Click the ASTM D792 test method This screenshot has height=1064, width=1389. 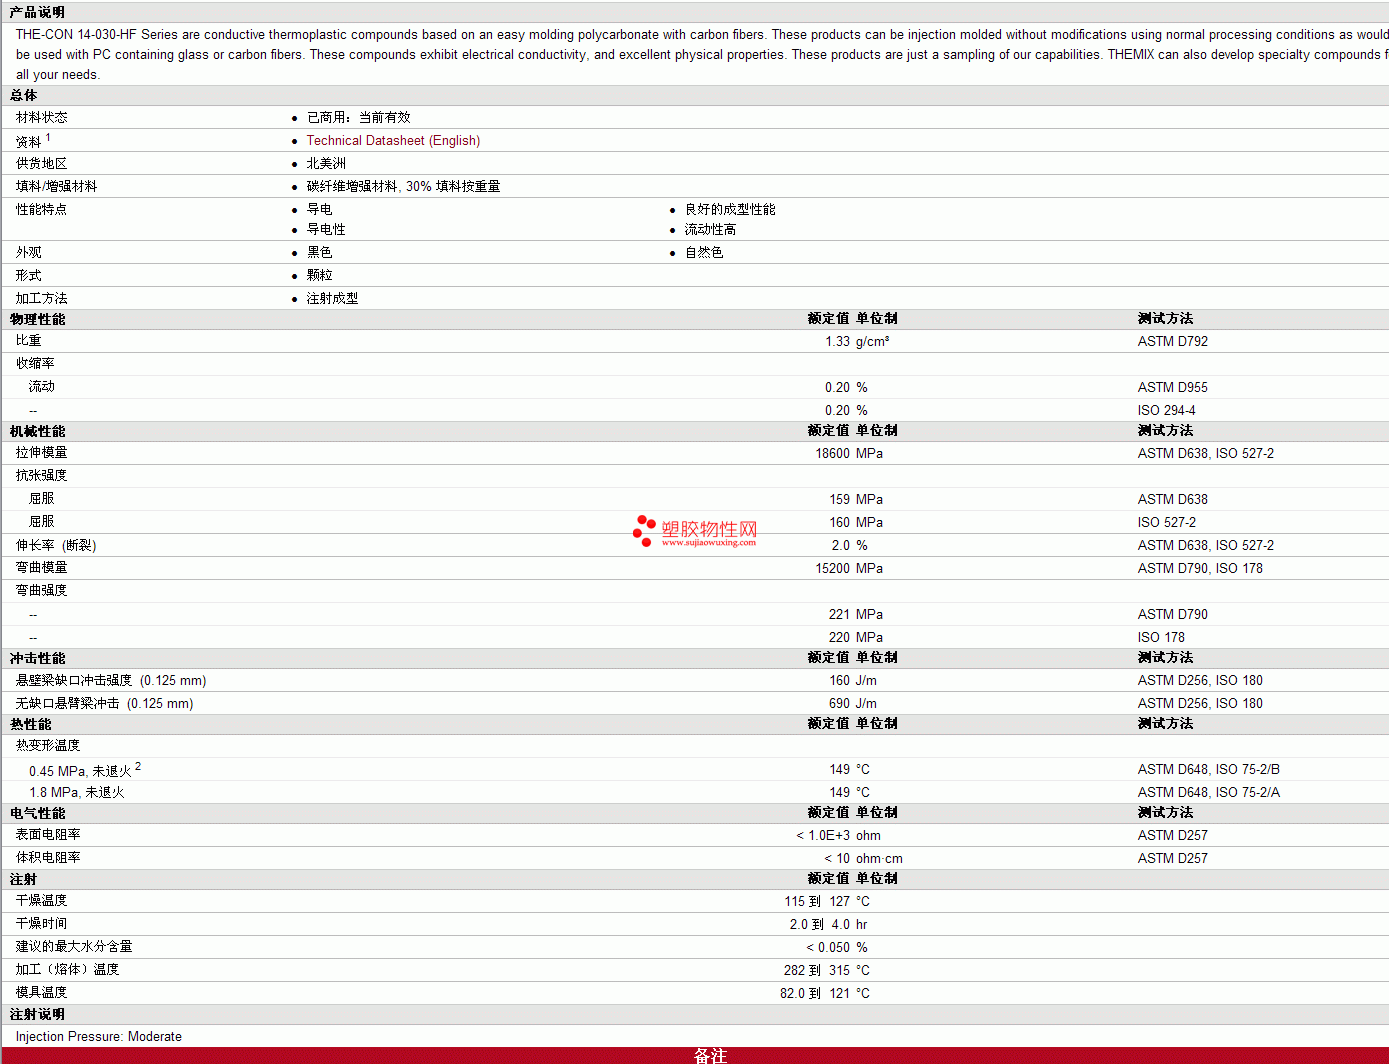1173,342
